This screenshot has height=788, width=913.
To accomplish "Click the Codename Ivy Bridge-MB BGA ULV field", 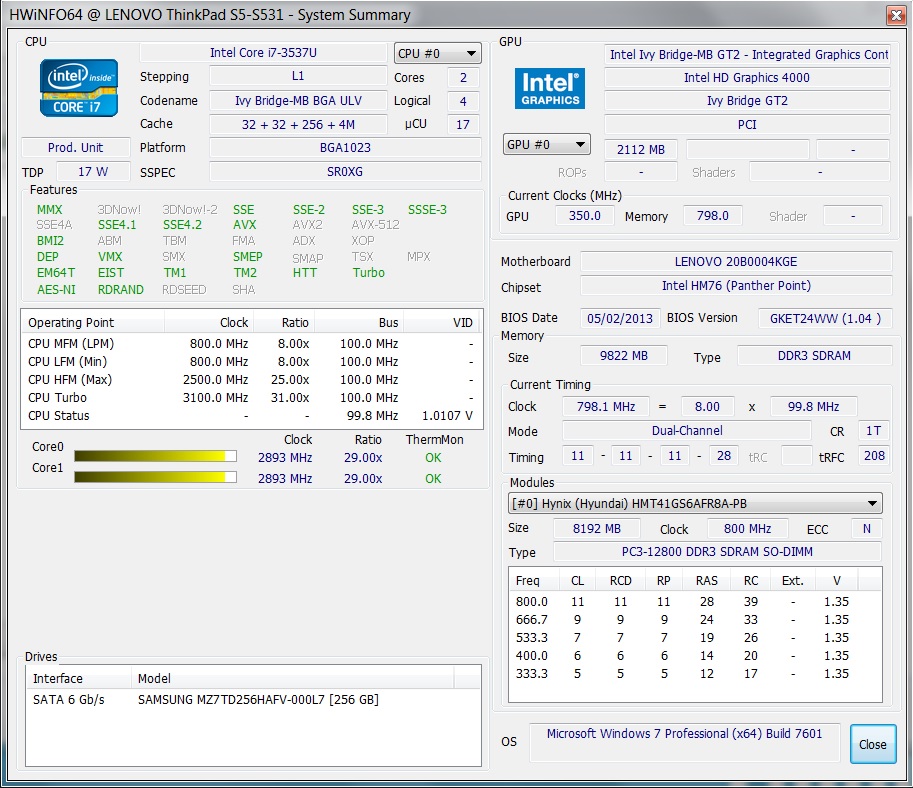I will click(298, 101).
